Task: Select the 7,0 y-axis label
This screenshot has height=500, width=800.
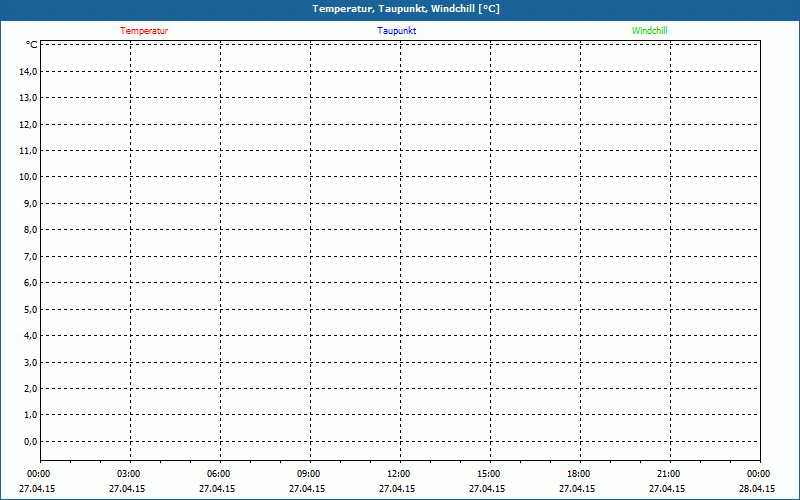Action: pyautogui.click(x=31, y=256)
